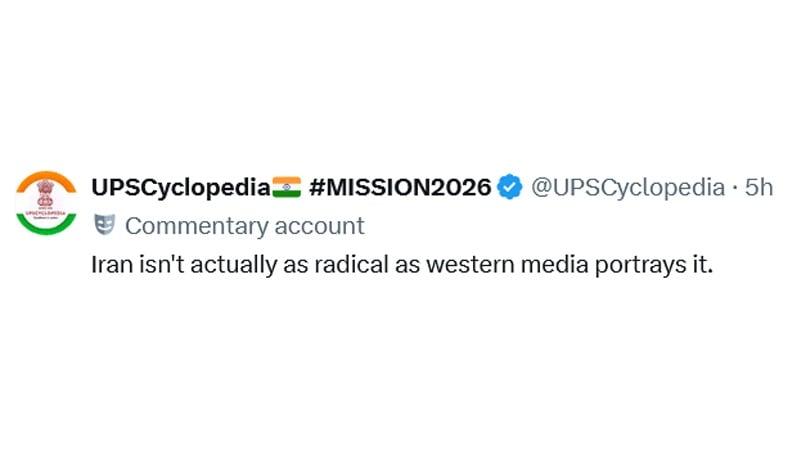The width and height of the screenshot is (800, 450).
Task: Open the UPSCyclopedia profile avatar
Action: click(46, 205)
